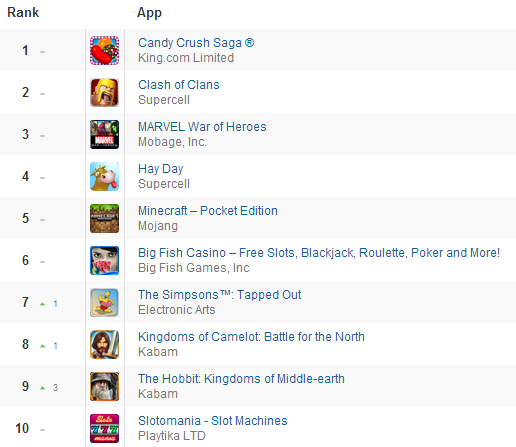516x447 pixels.
Task: Open the Minecraft – Pocket Edition link
Action: coord(208,211)
